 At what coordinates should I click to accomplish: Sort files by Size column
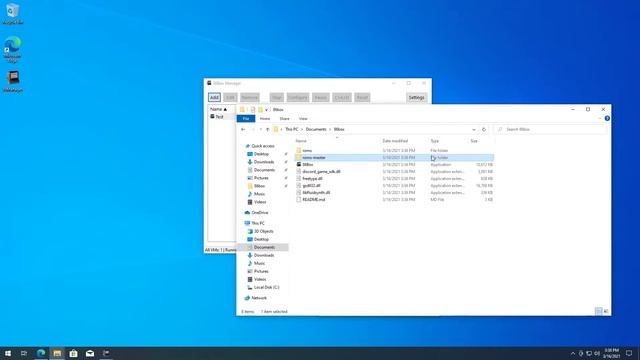[x=474, y=141]
